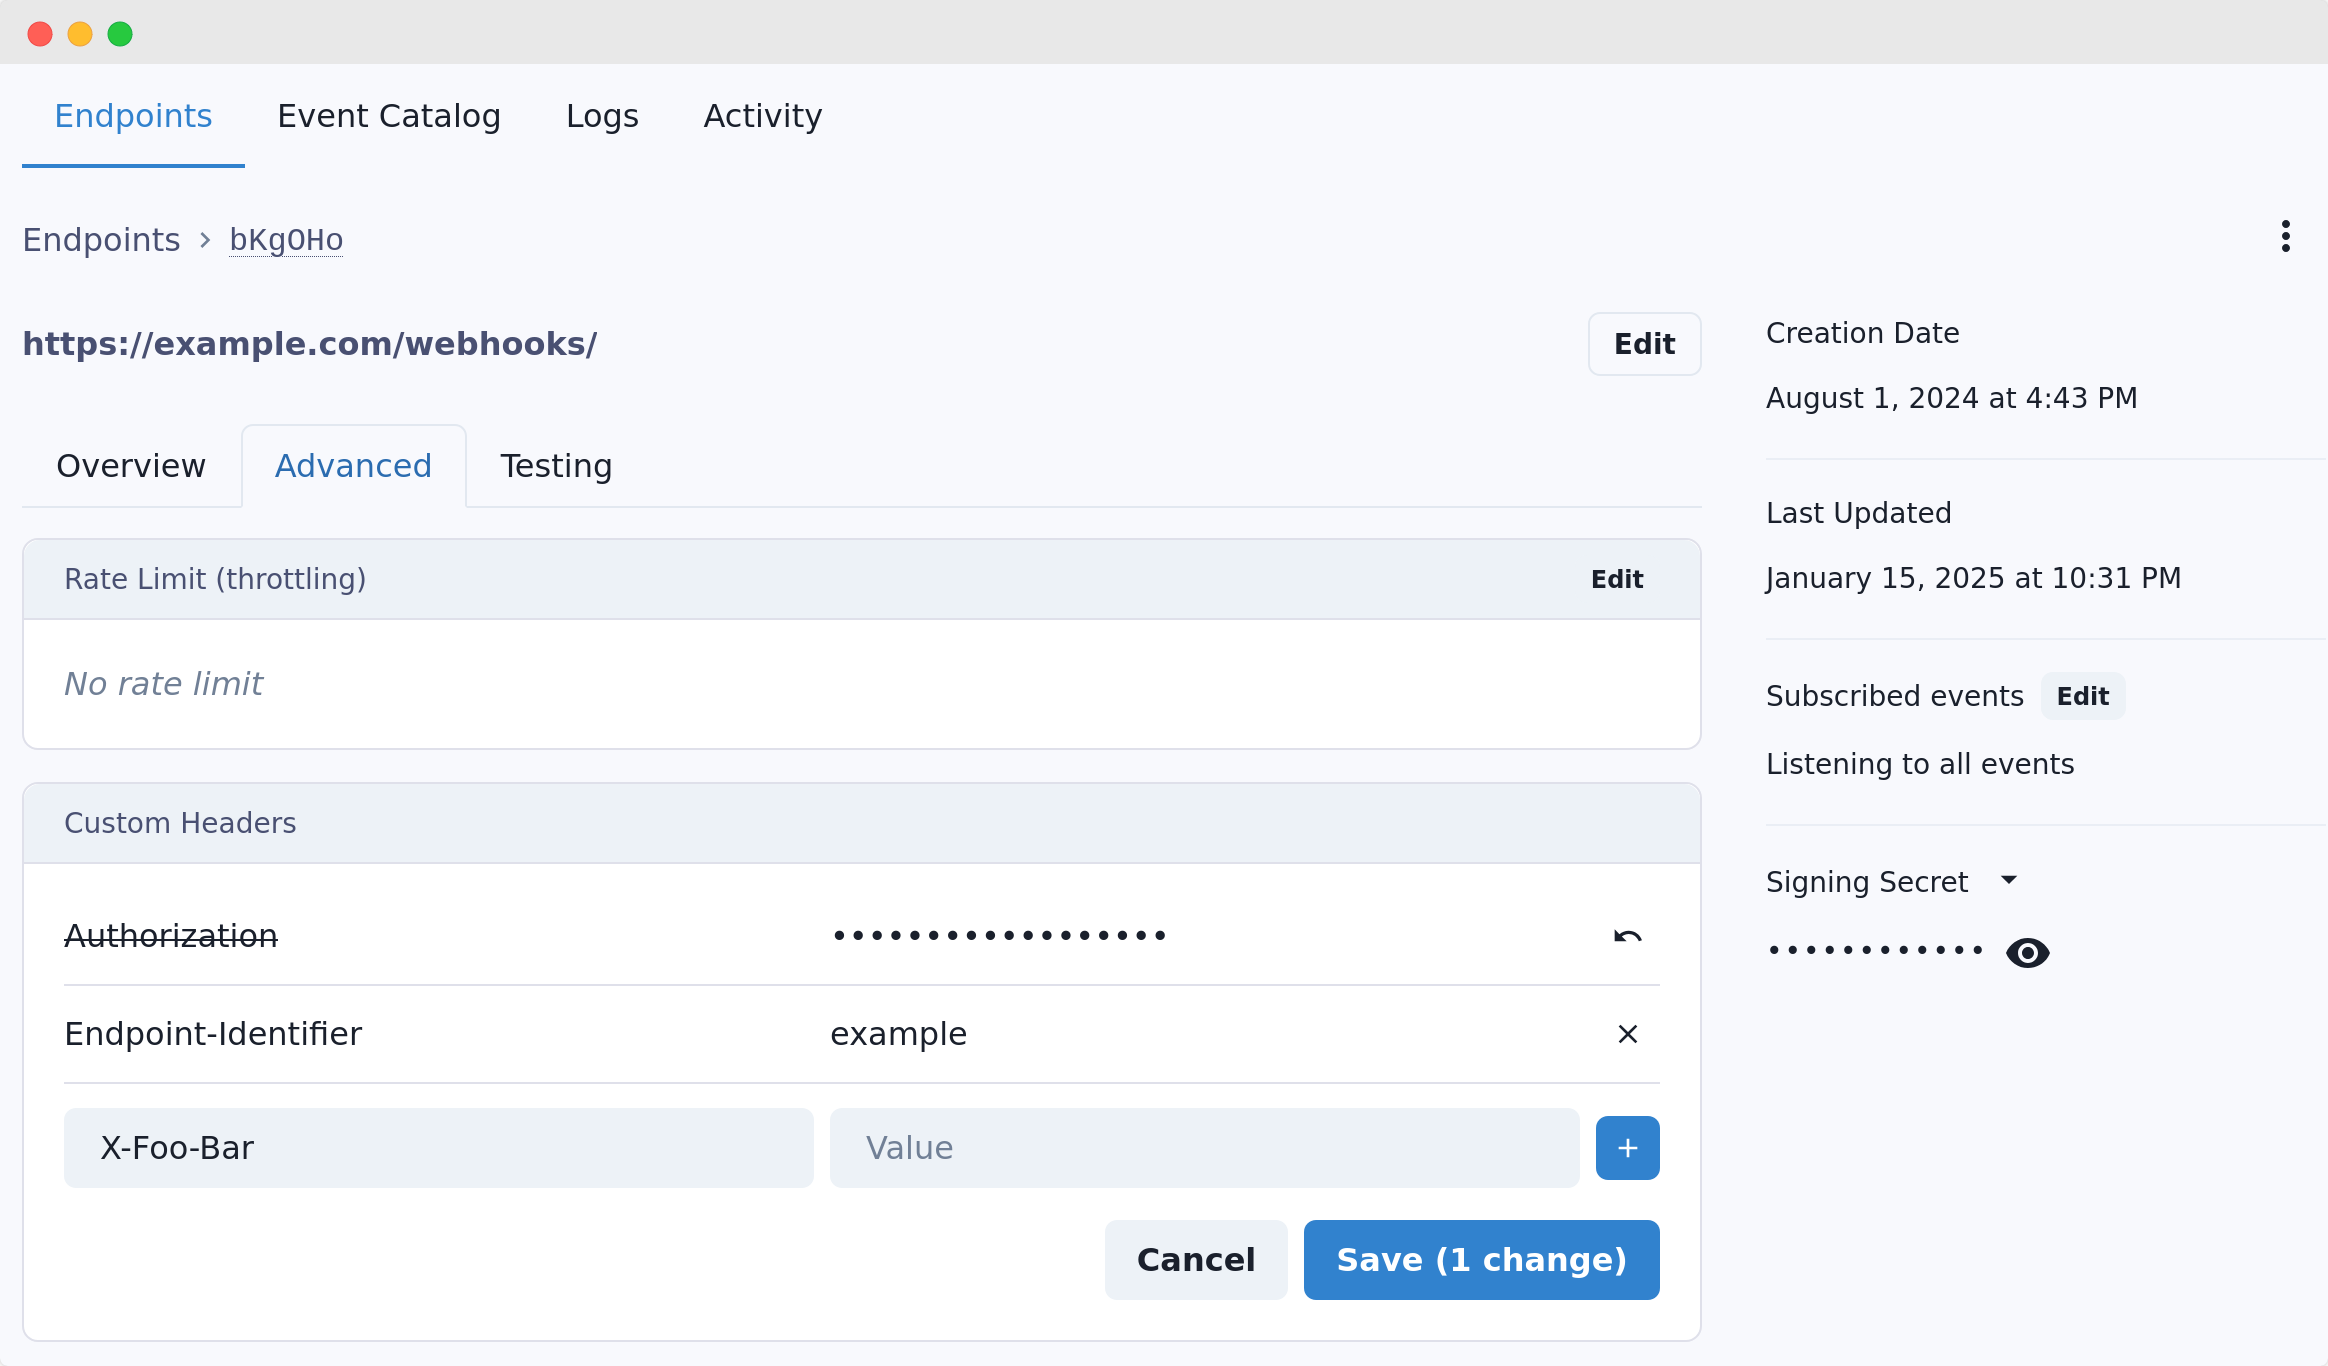Click the Value input for X-Foo-Bar
Screen dimensions: 2328x1366
coord(1203,1147)
